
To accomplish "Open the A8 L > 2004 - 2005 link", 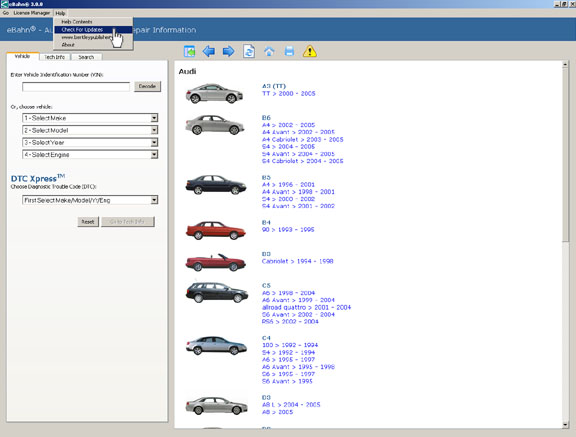I will pyautogui.click(x=291, y=404).
